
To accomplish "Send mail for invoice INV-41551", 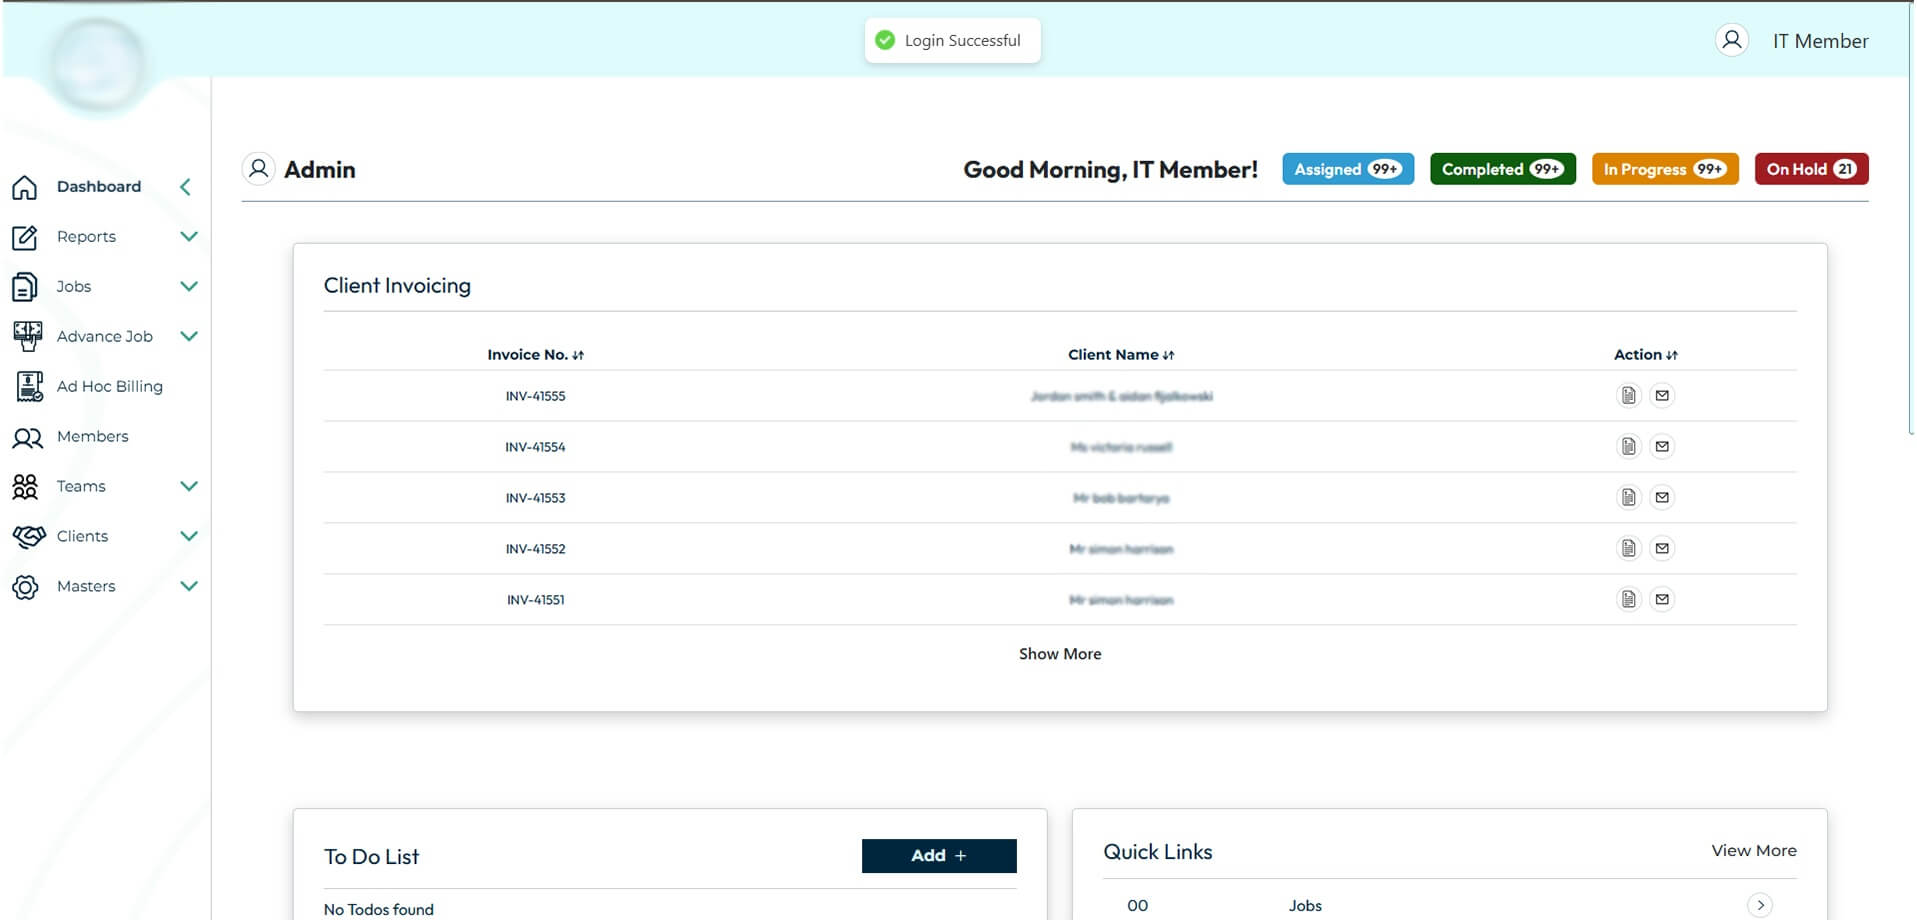I will 1662,600.
